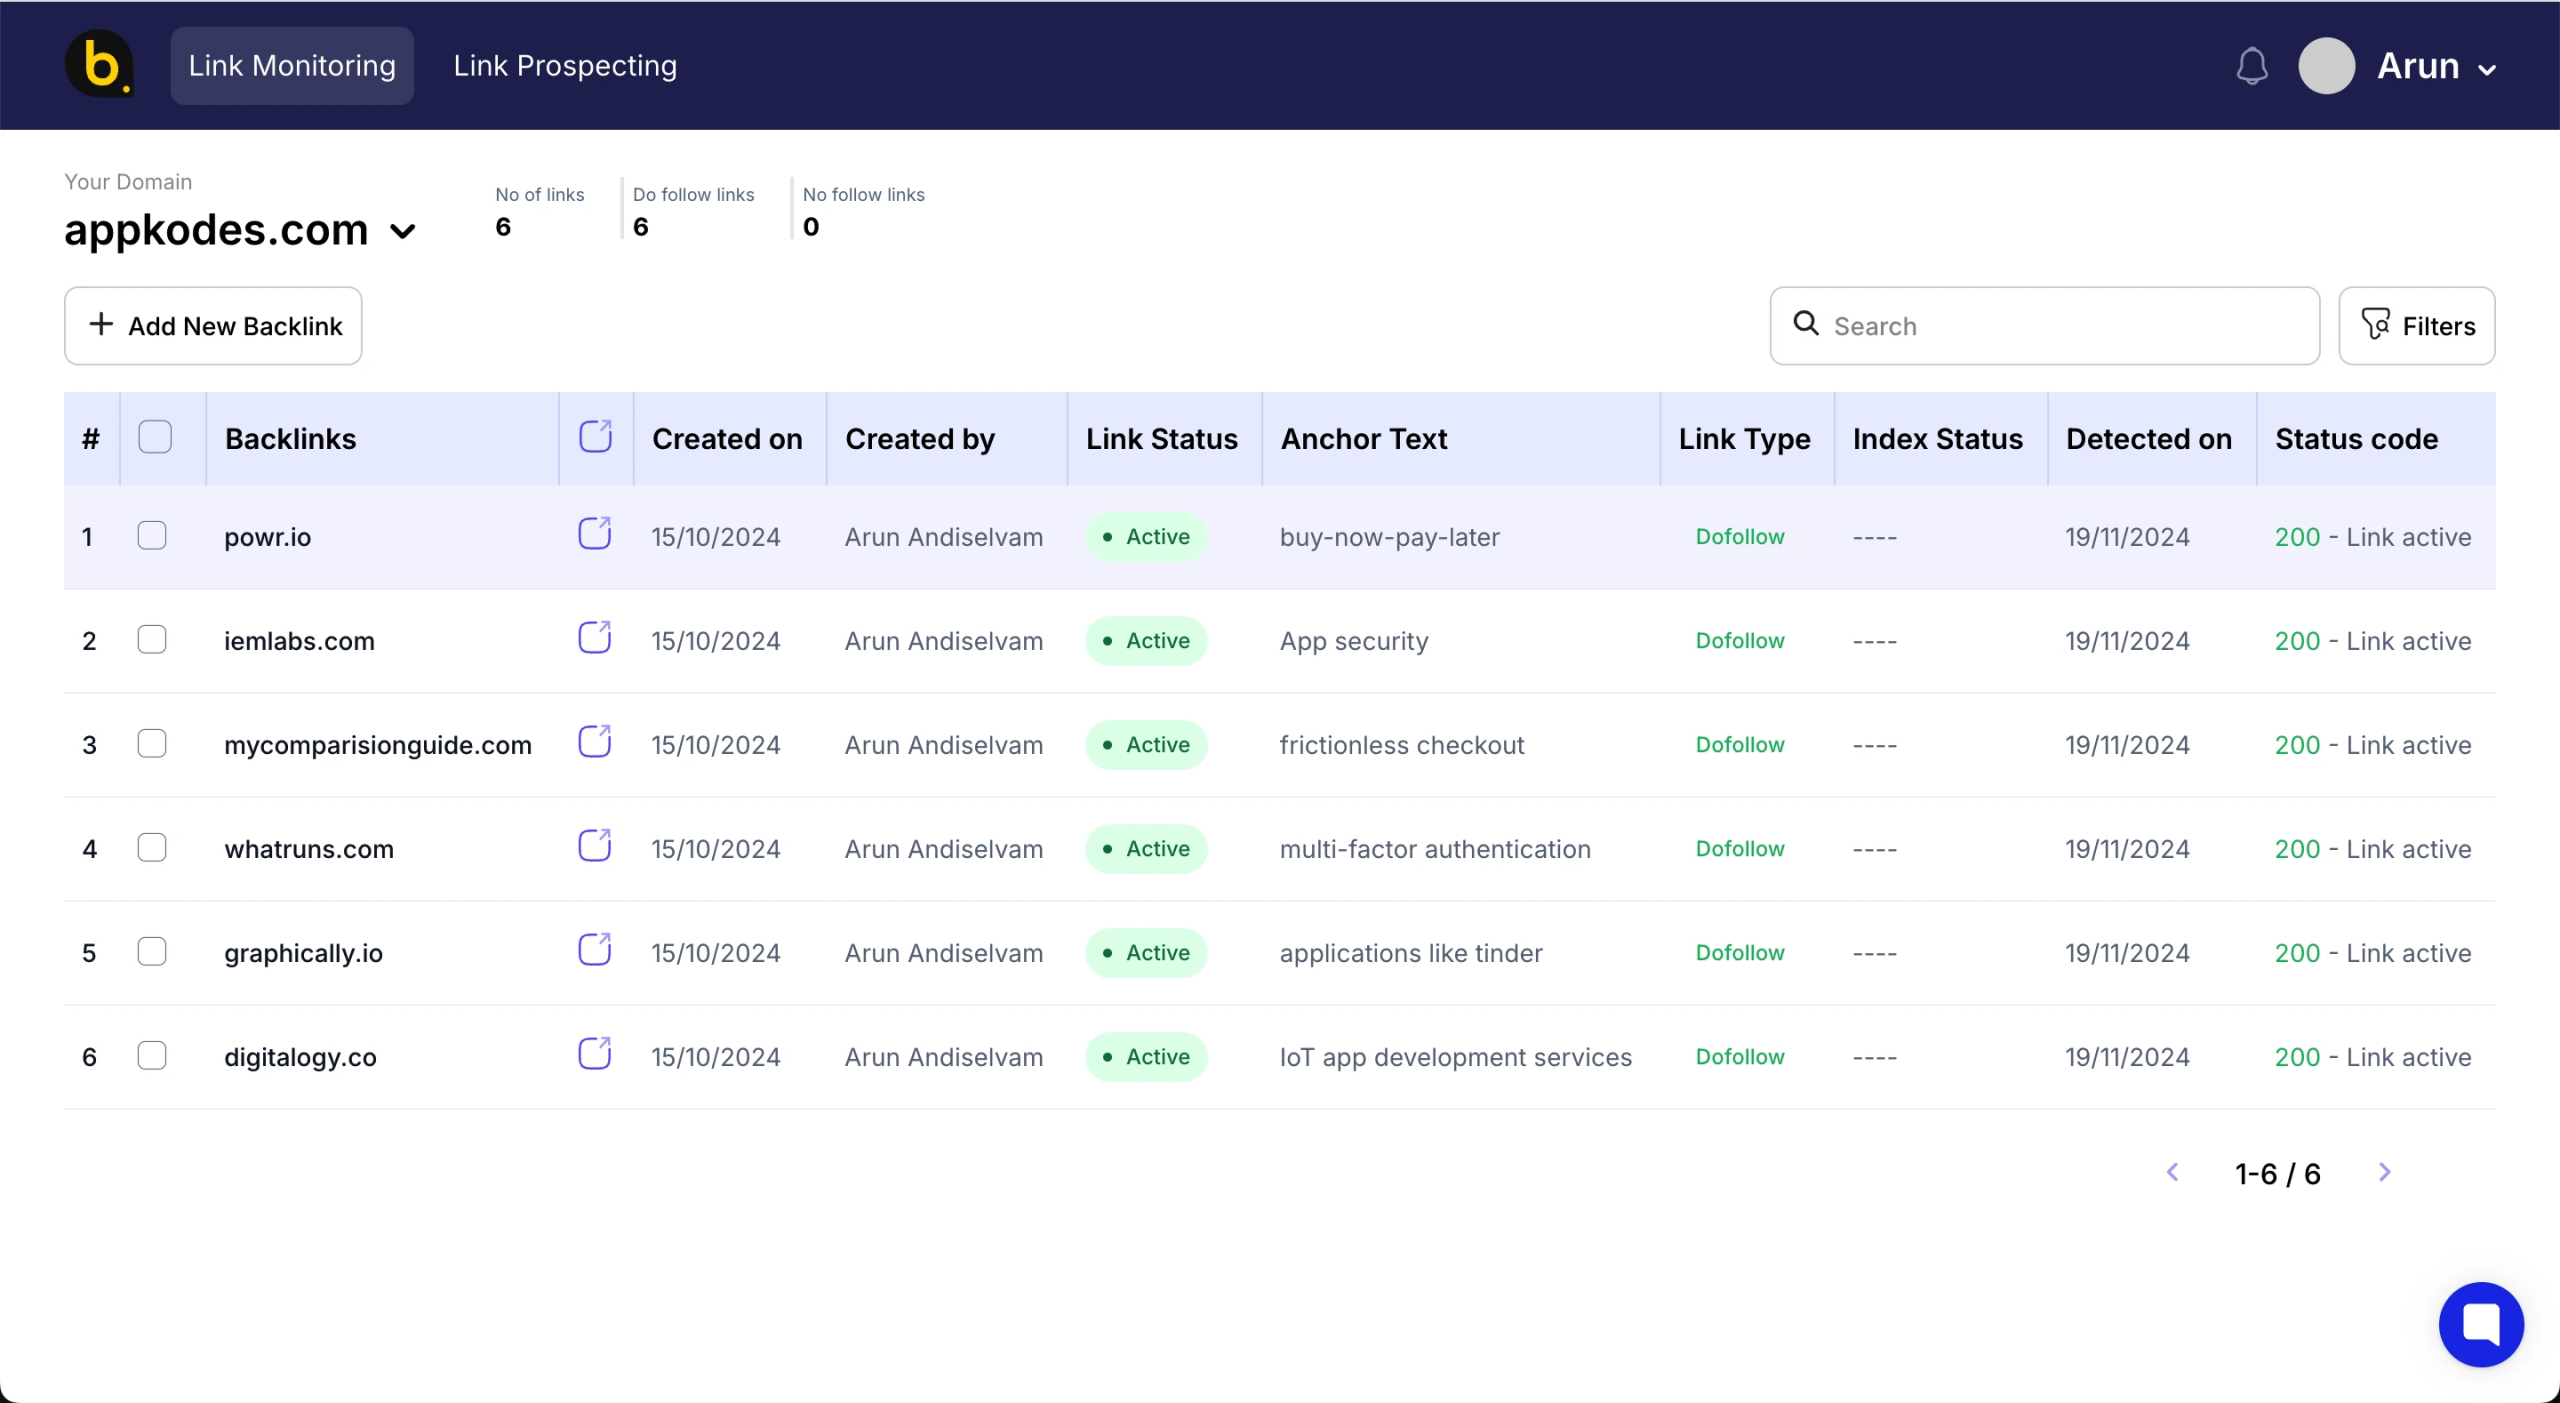Switch to Link Monitoring tab
This screenshot has height=1403, width=2560.
pos(290,64)
